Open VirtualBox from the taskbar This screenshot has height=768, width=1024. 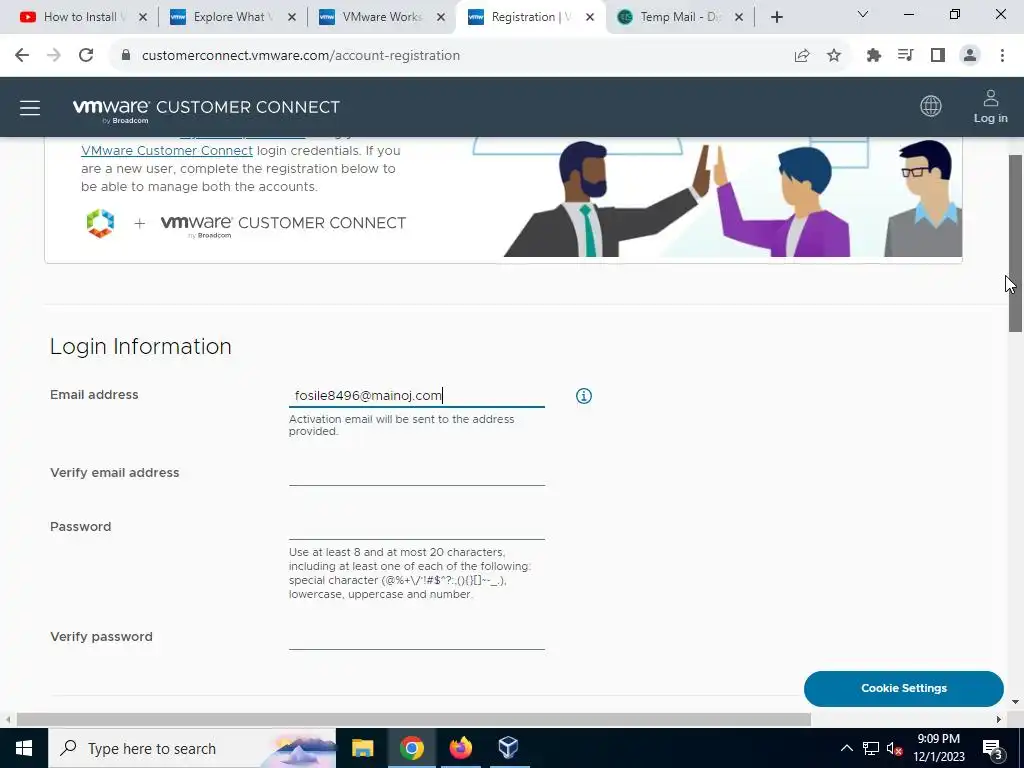(x=508, y=748)
